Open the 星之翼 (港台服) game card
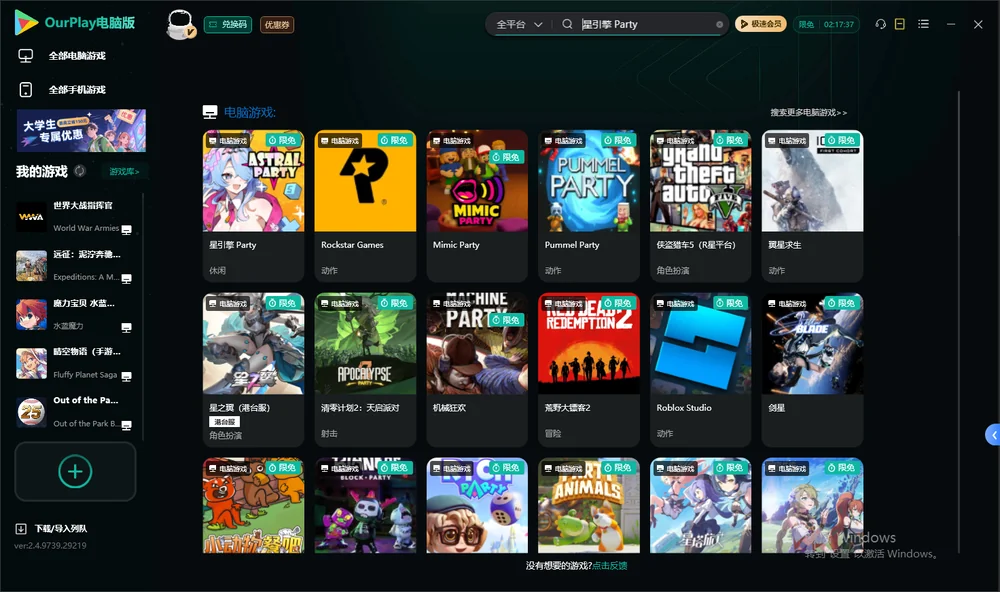This screenshot has width=1000, height=592. tap(253, 370)
